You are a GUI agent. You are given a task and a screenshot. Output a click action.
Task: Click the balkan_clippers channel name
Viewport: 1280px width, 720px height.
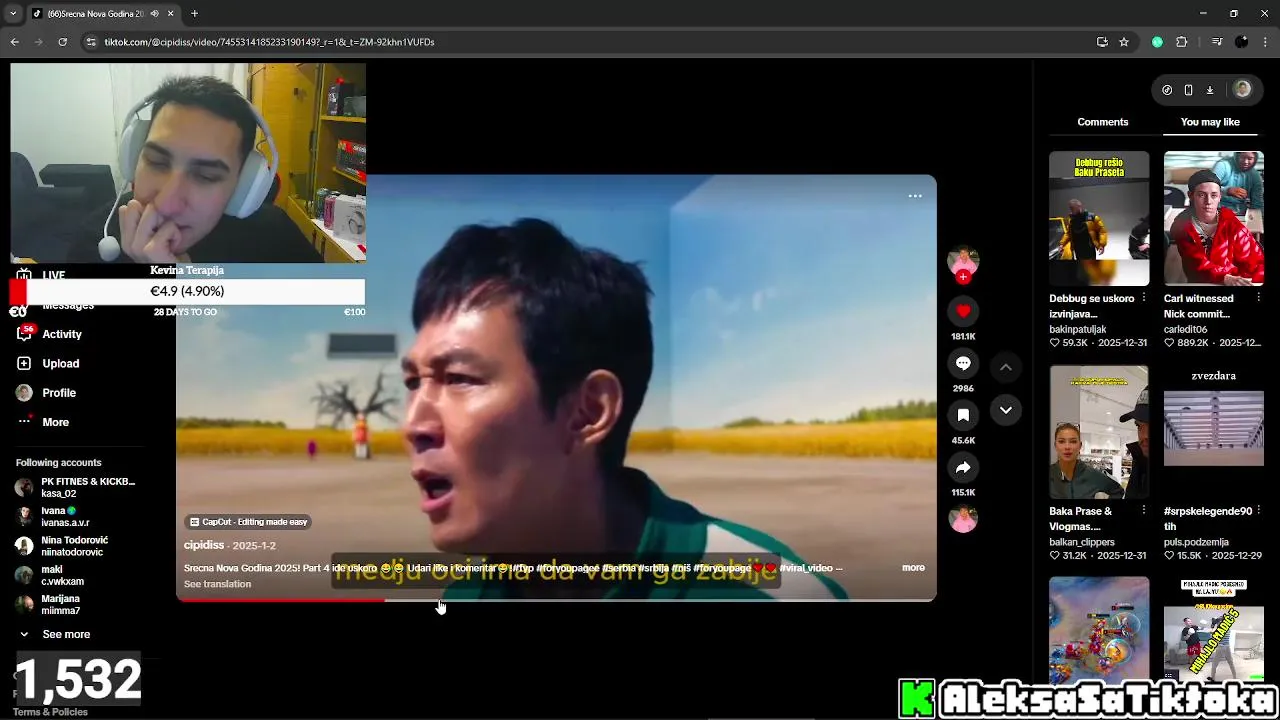coord(1081,542)
